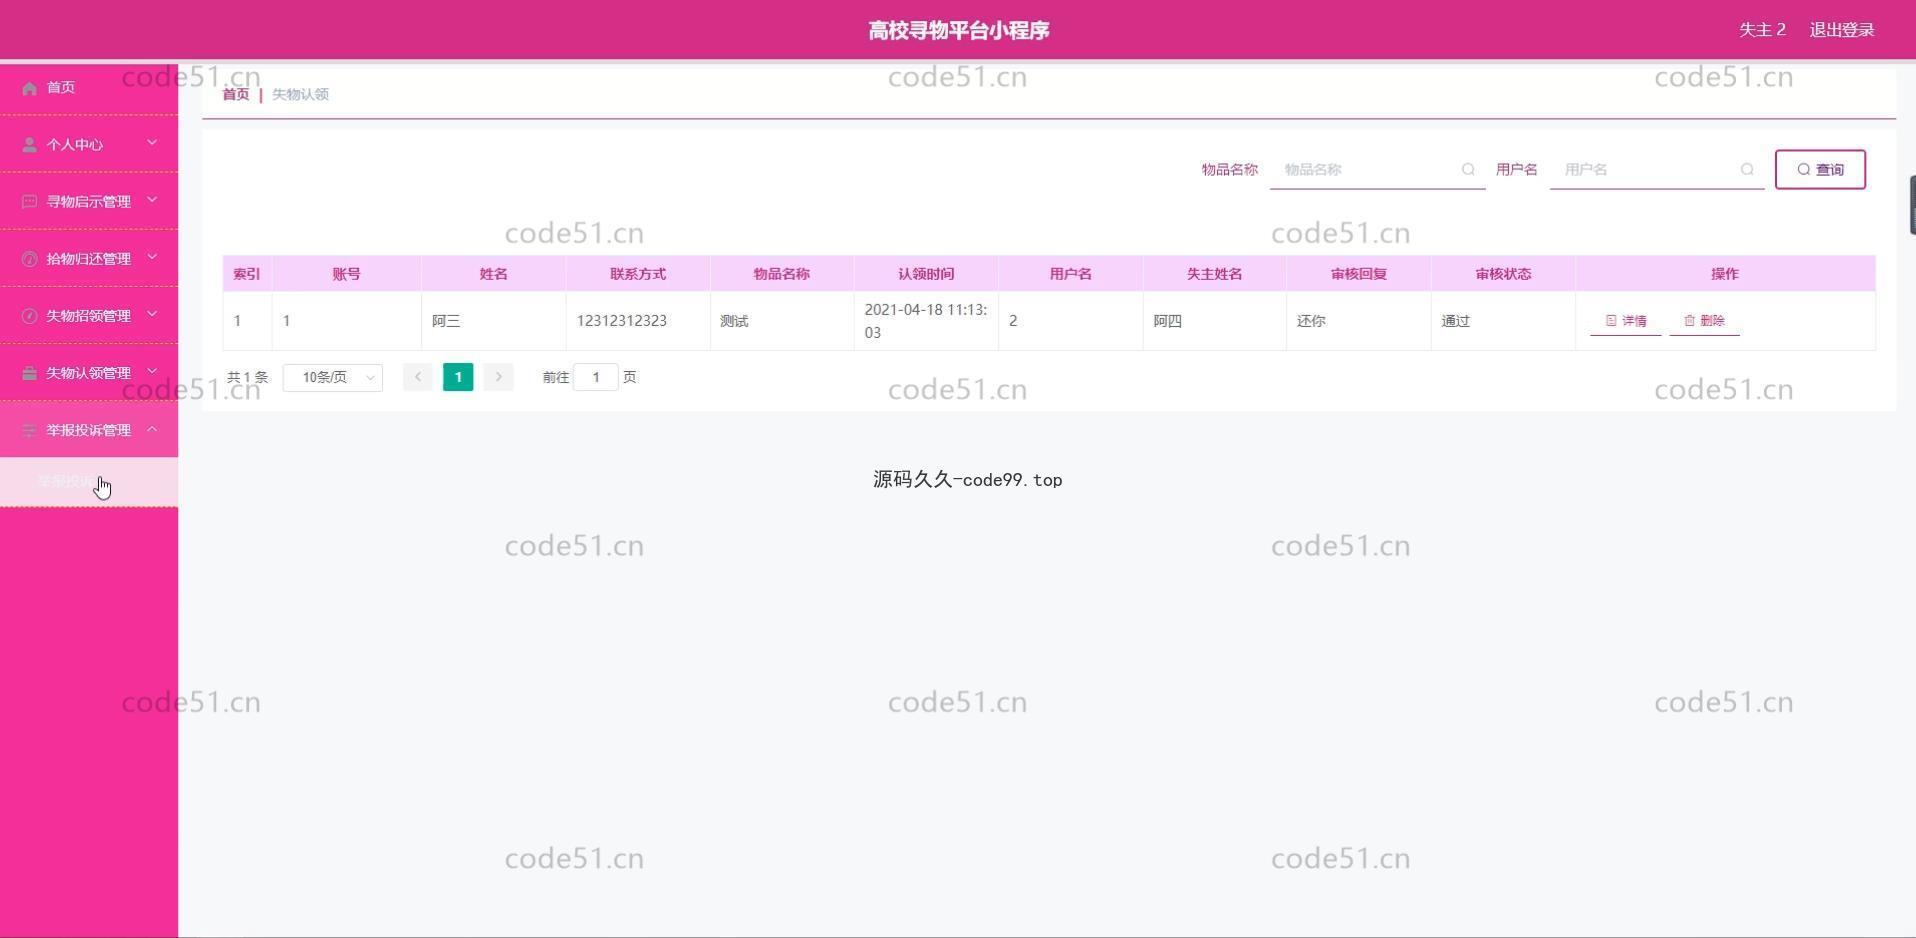Open 个人中心 sidebar menu
1916x938 pixels.
point(89,145)
